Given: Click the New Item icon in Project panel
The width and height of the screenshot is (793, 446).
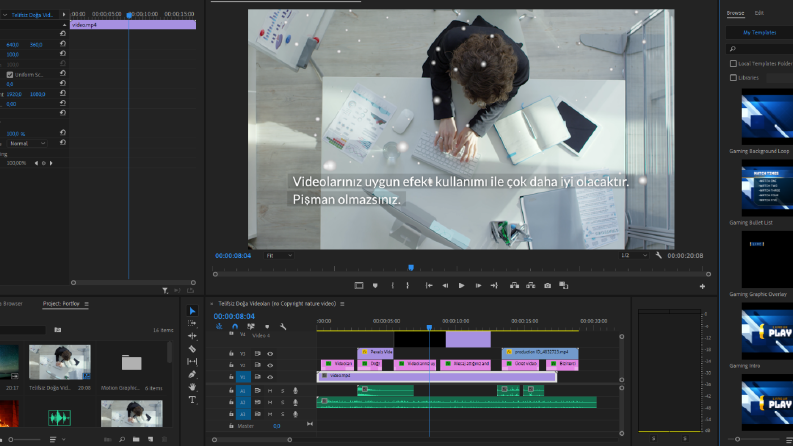Looking at the screenshot, I should click(150, 439).
